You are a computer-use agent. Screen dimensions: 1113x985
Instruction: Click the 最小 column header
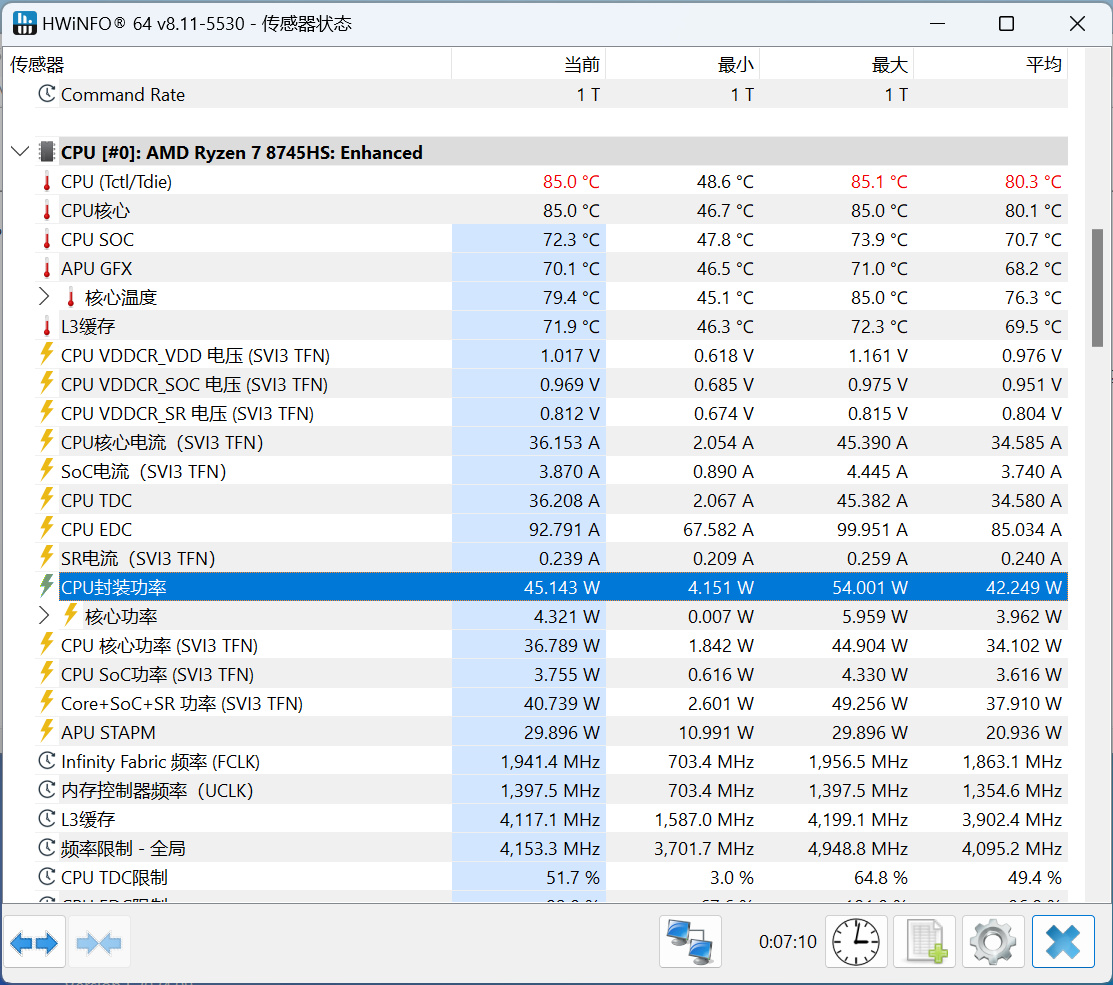tap(683, 65)
